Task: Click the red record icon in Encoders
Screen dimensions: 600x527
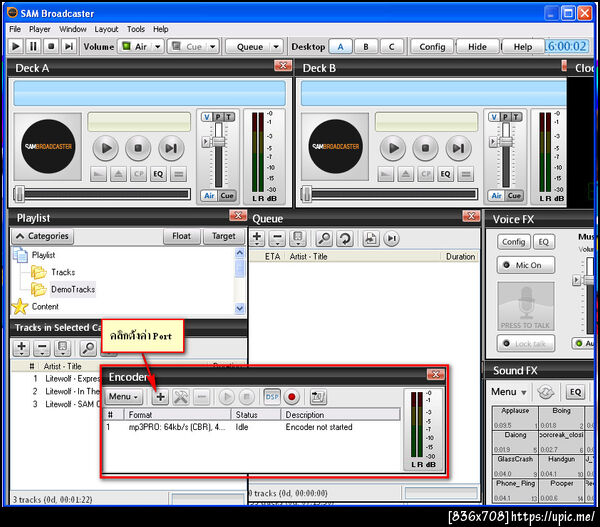Action: pyautogui.click(x=292, y=397)
